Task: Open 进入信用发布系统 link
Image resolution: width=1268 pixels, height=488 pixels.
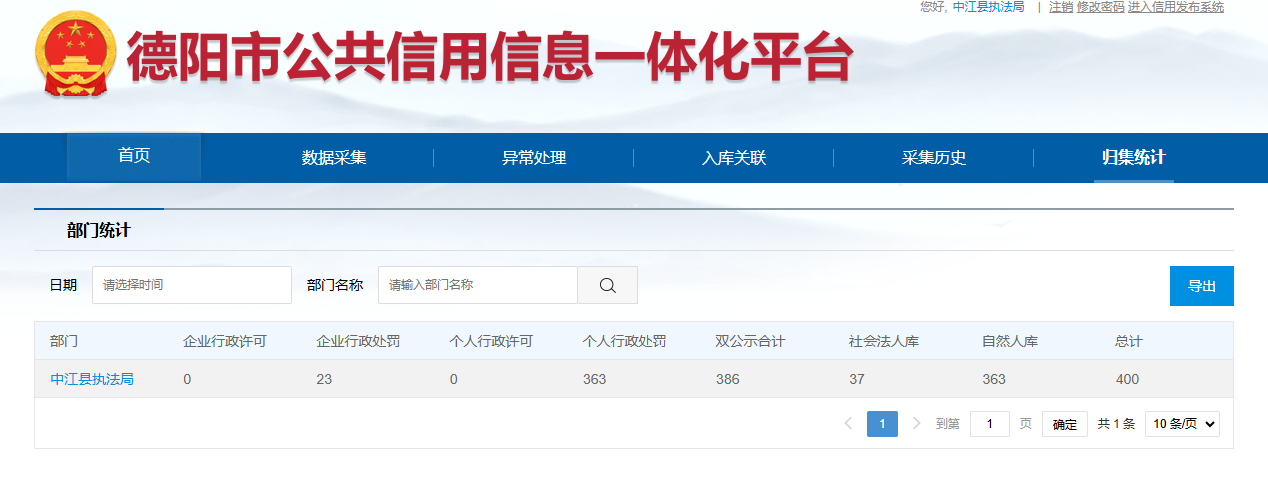Action: [1176, 7]
